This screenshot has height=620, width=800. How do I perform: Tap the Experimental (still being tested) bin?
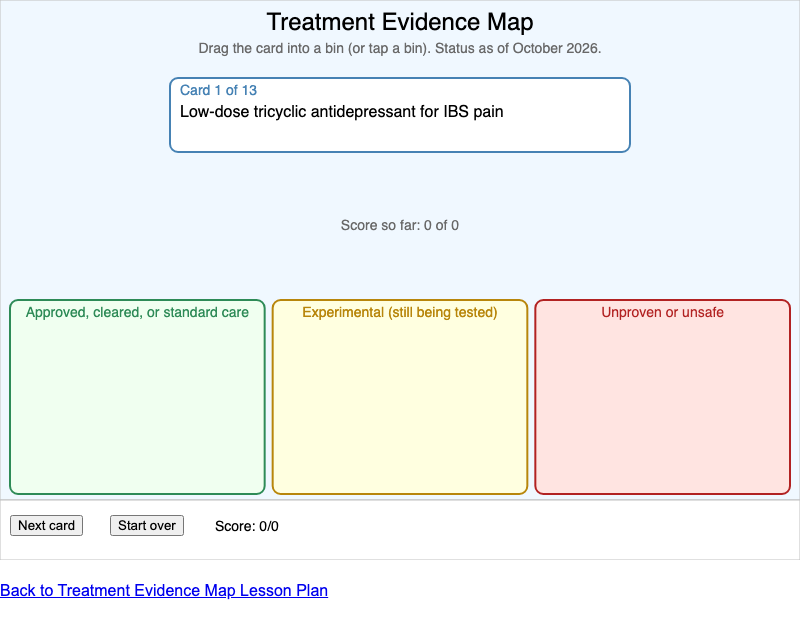(x=400, y=397)
